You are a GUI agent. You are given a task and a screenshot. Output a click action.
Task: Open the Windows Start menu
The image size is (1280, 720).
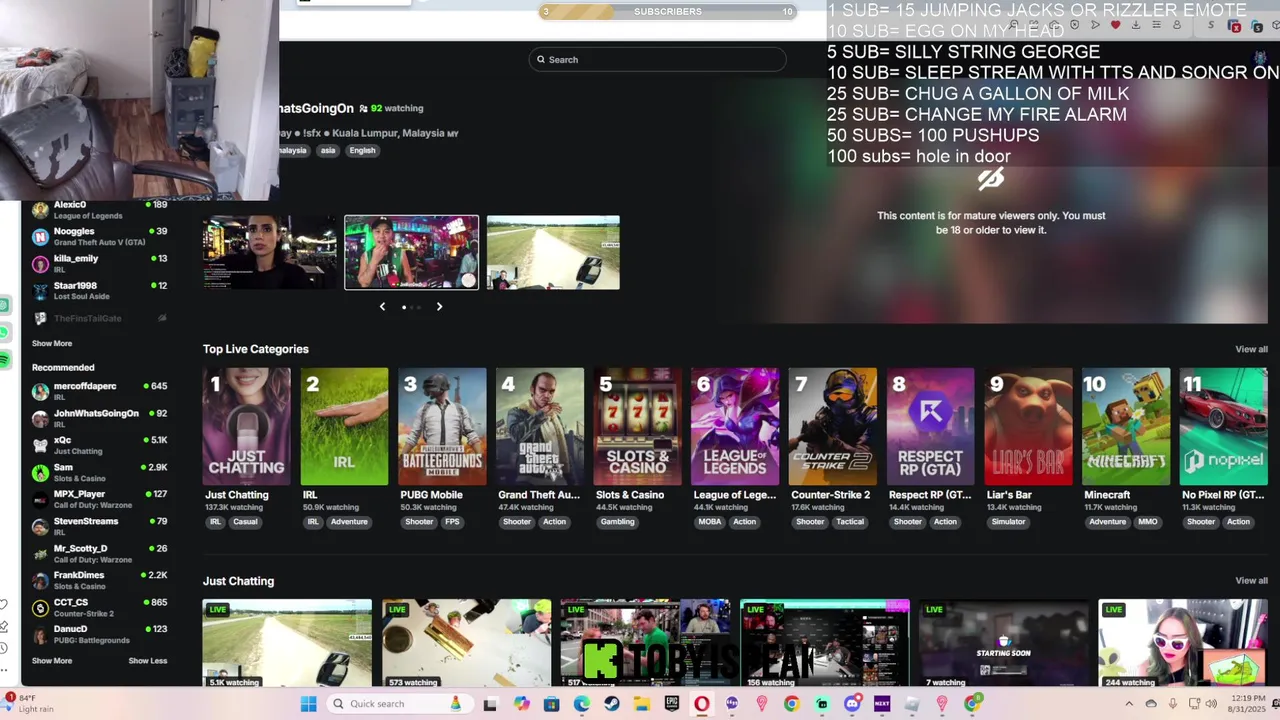[309, 704]
